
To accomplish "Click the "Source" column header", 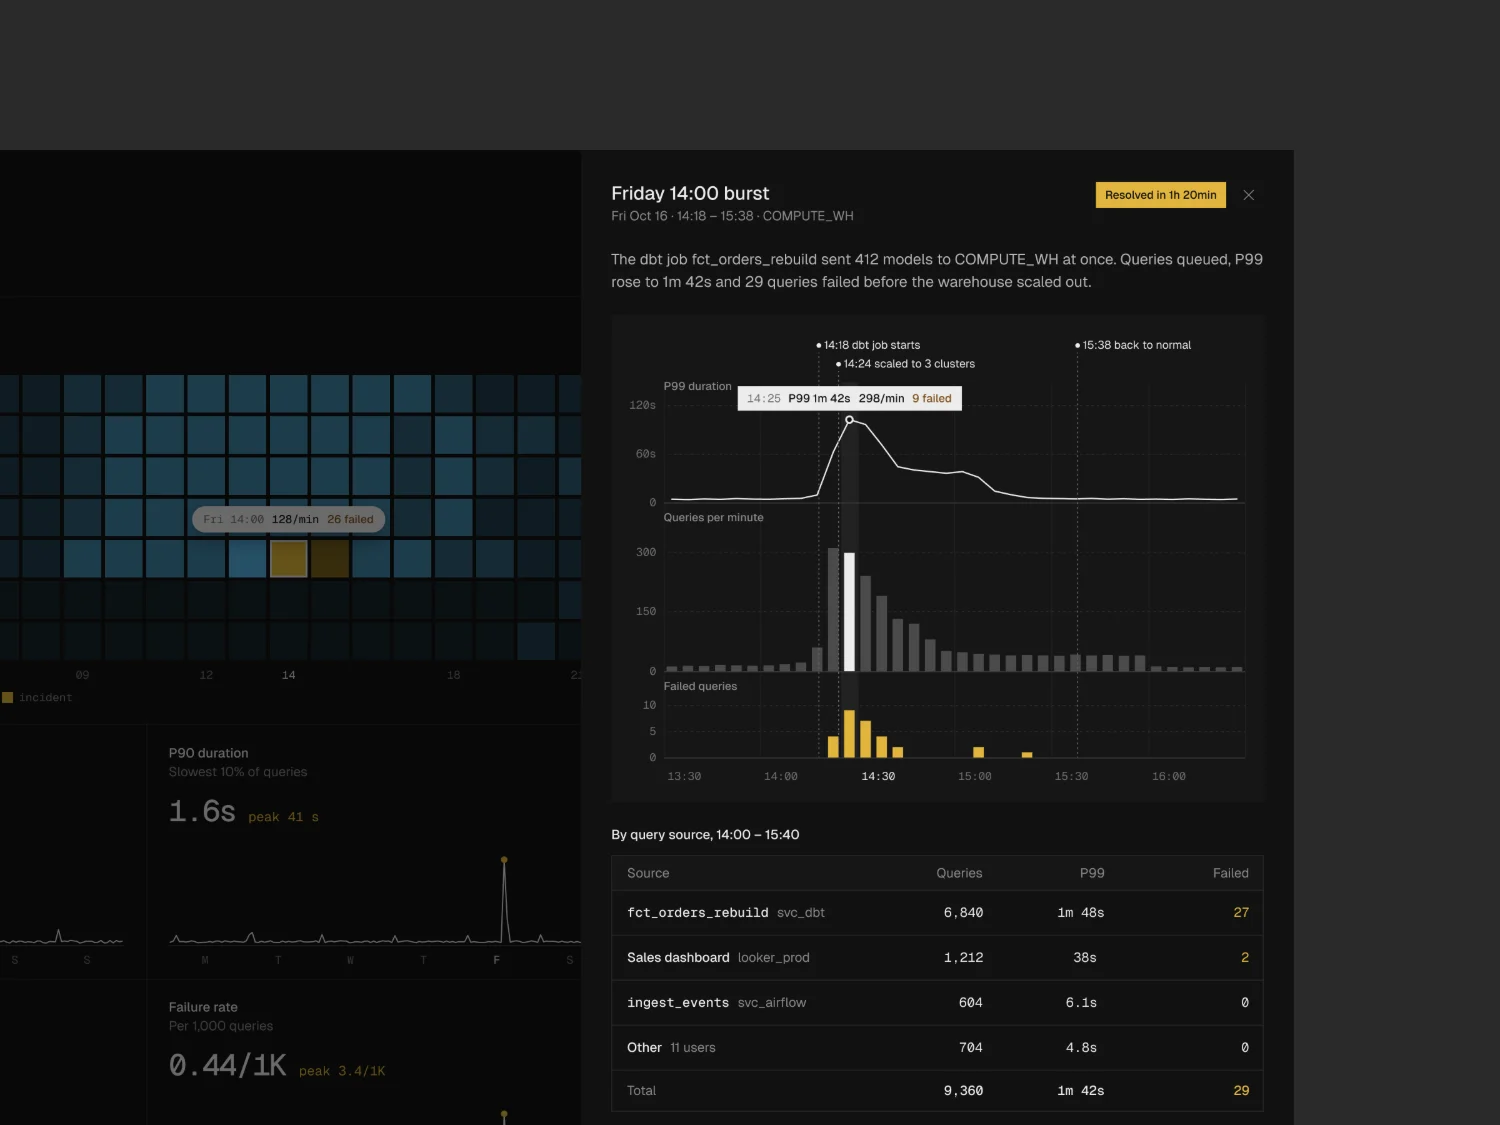I will coord(648,873).
